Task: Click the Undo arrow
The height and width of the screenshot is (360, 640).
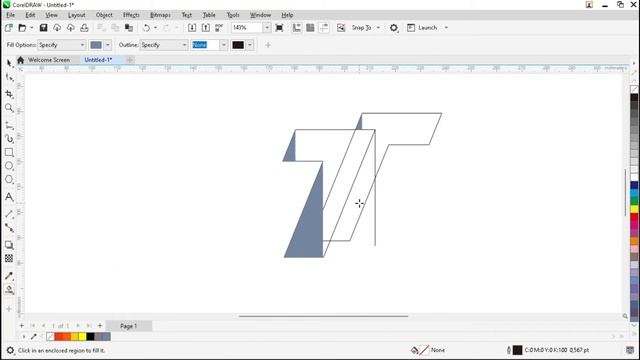Action: 146,28
